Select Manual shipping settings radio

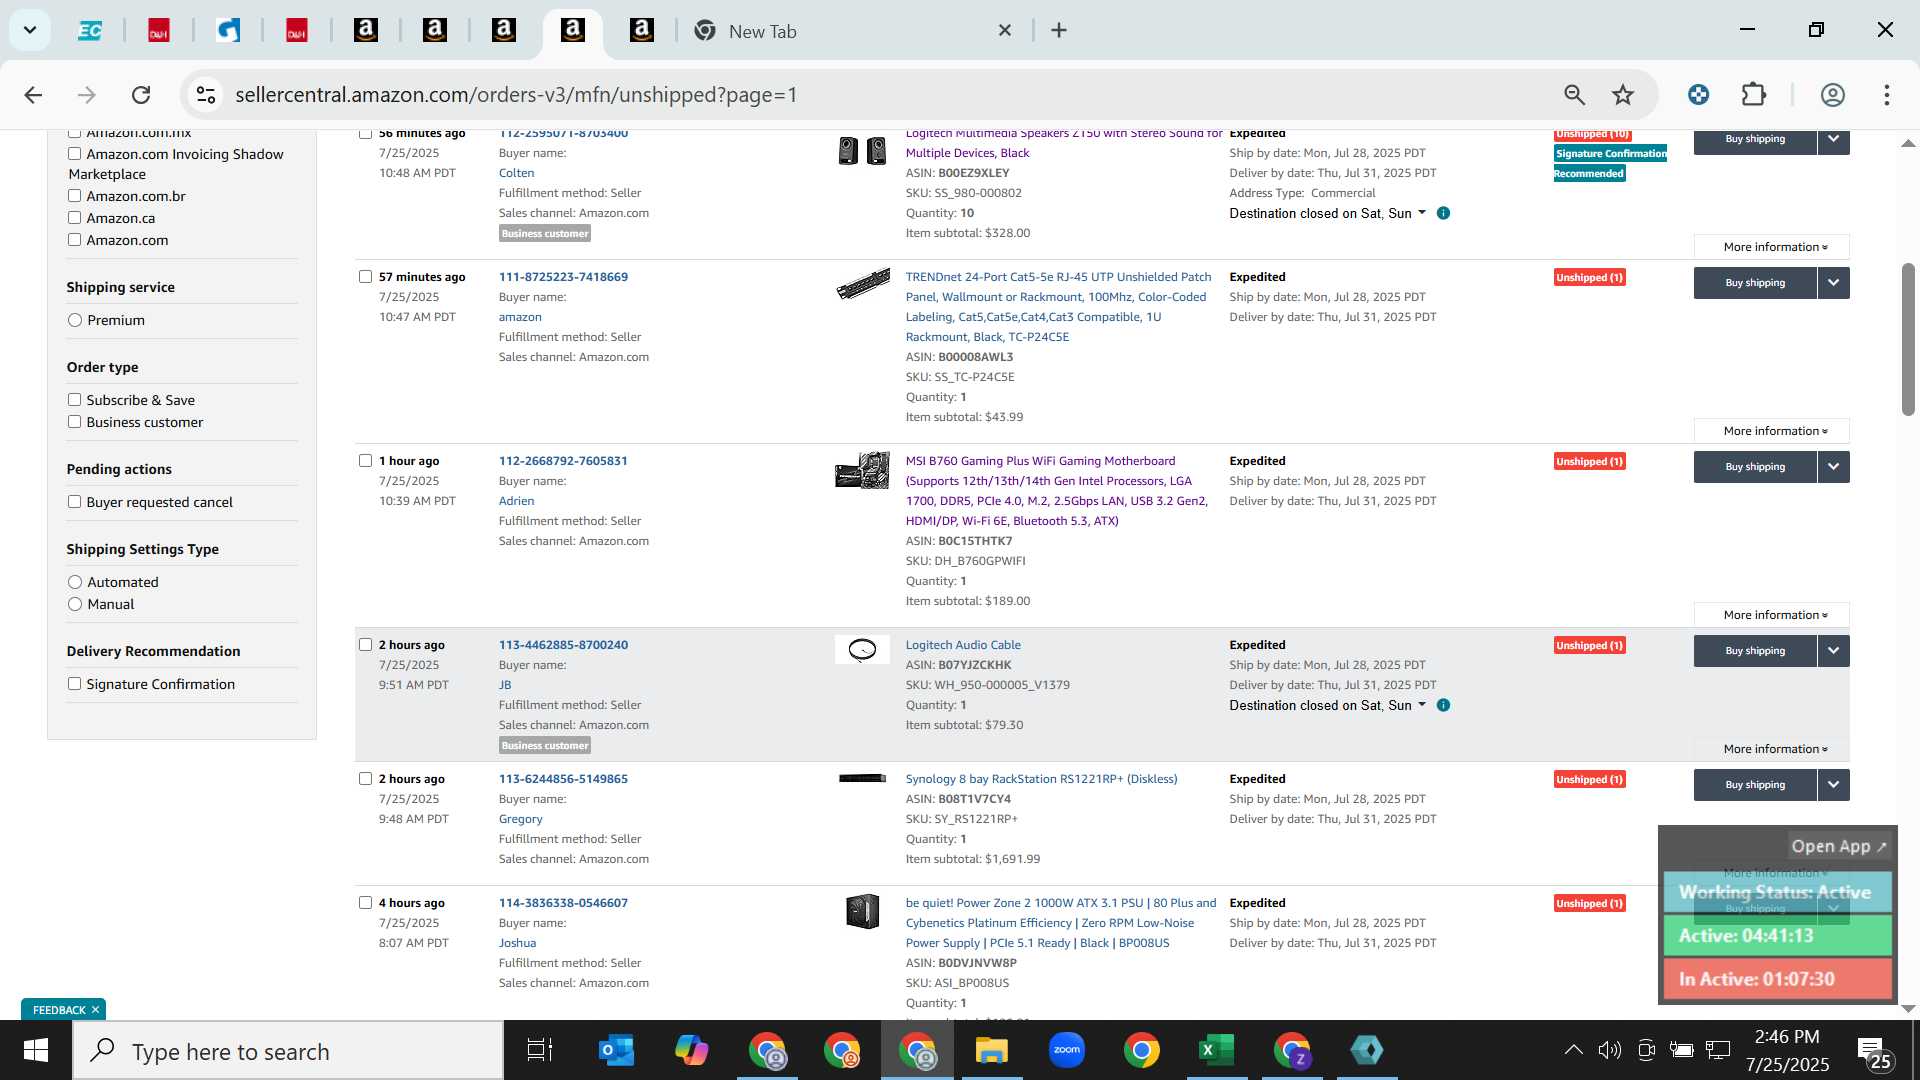point(75,604)
